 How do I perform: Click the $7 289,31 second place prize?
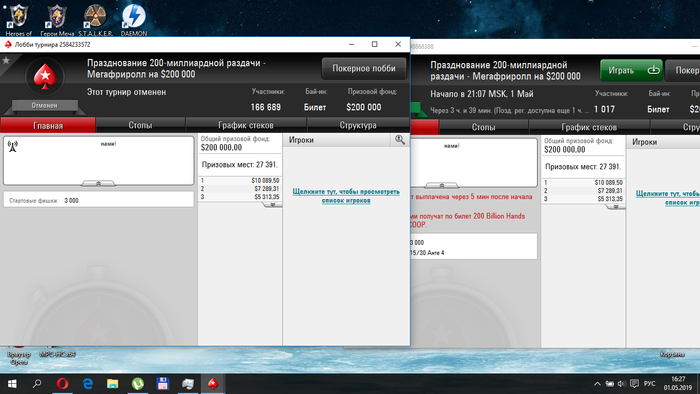tap(267, 189)
